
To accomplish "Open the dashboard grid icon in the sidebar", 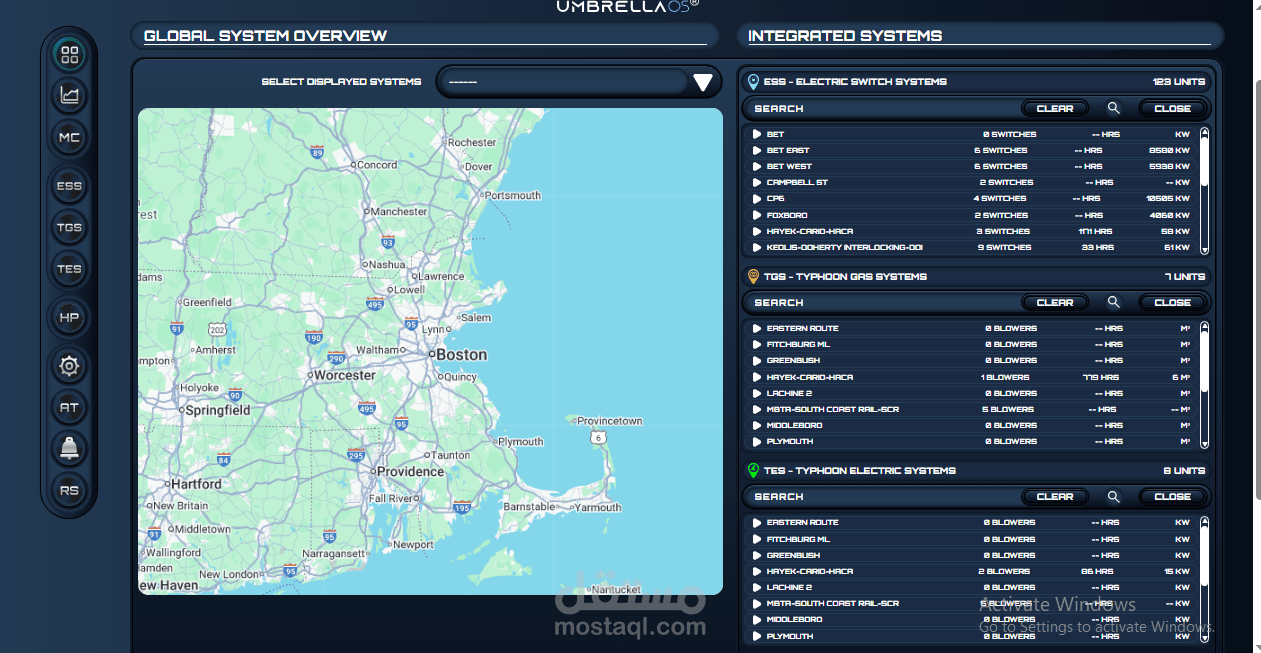I will pyautogui.click(x=69, y=56).
